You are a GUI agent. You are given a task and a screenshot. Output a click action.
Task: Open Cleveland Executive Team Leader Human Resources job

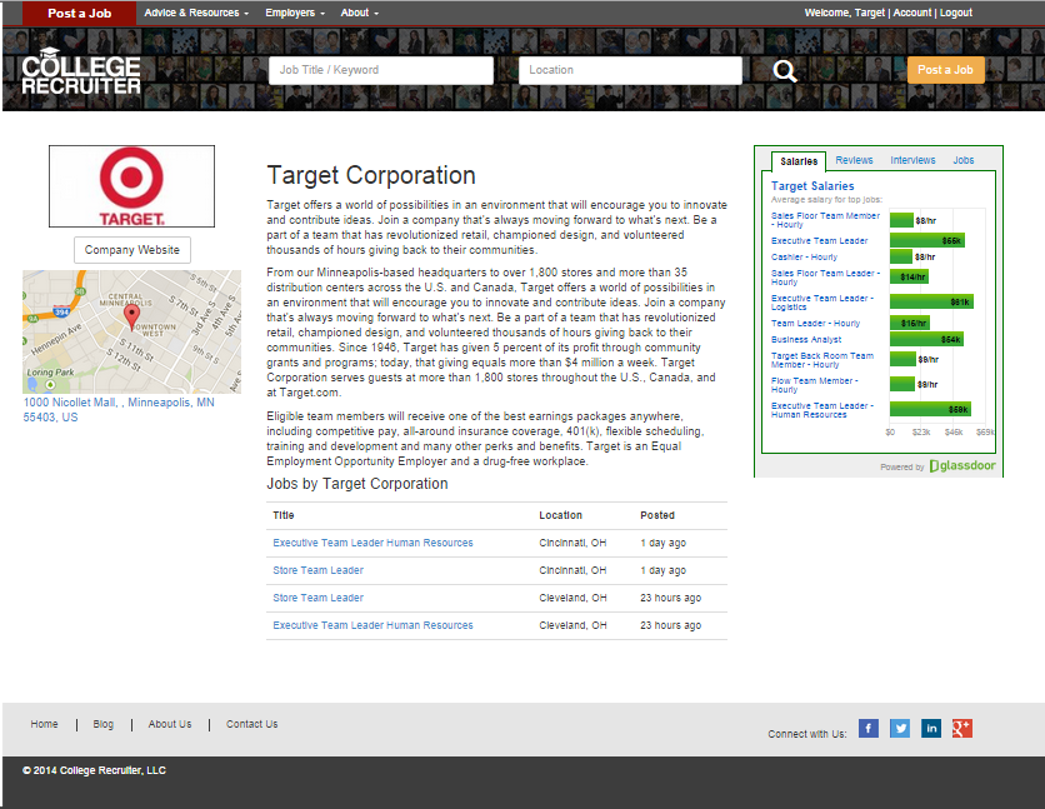pos(373,625)
